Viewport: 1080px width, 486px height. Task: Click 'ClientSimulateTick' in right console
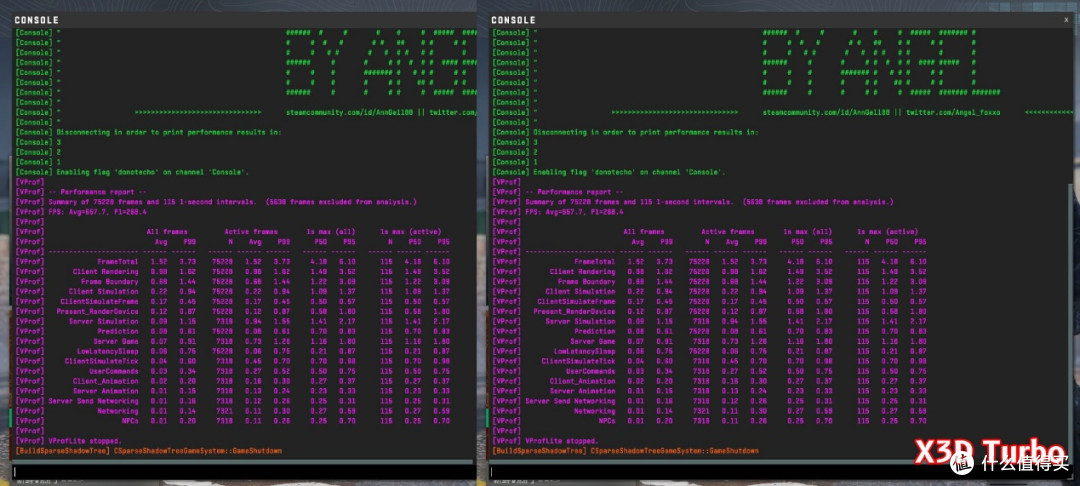coord(578,361)
